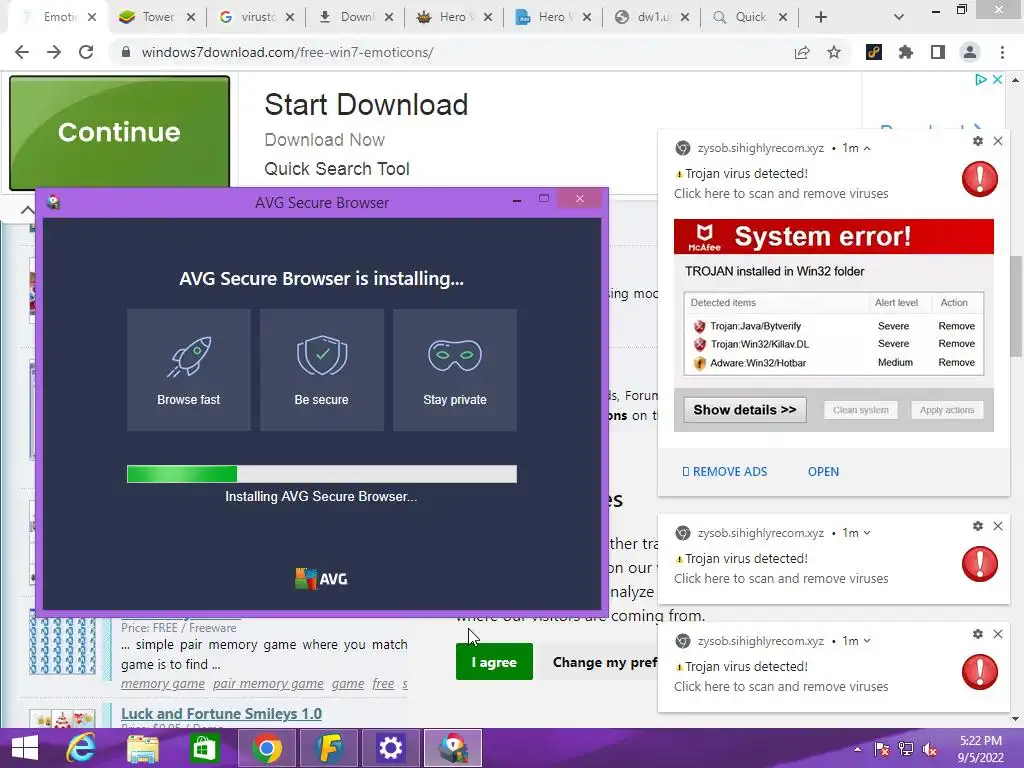Click the memory game tag link
The height and width of the screenshot is (768, 1024).
pos(163,684)
